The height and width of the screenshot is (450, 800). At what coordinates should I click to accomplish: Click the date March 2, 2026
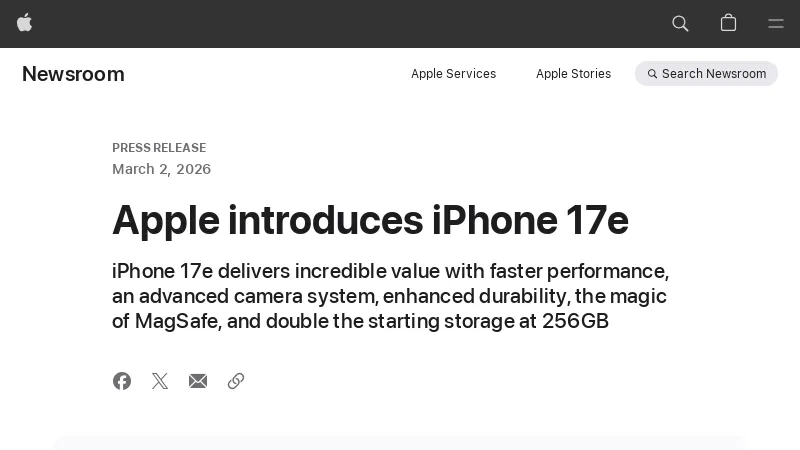tap(161, 169)
